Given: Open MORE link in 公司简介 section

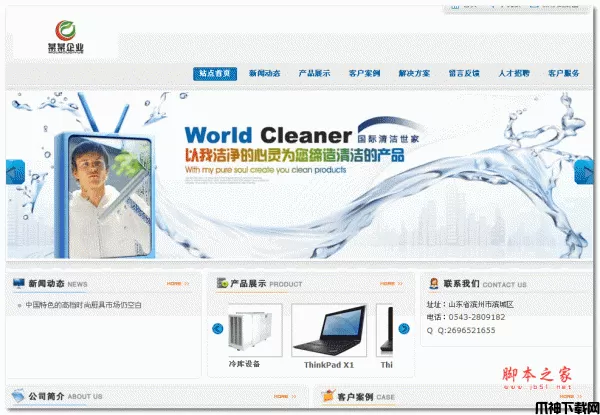Looking at the screenshot, I should click(x=285, y=397).
